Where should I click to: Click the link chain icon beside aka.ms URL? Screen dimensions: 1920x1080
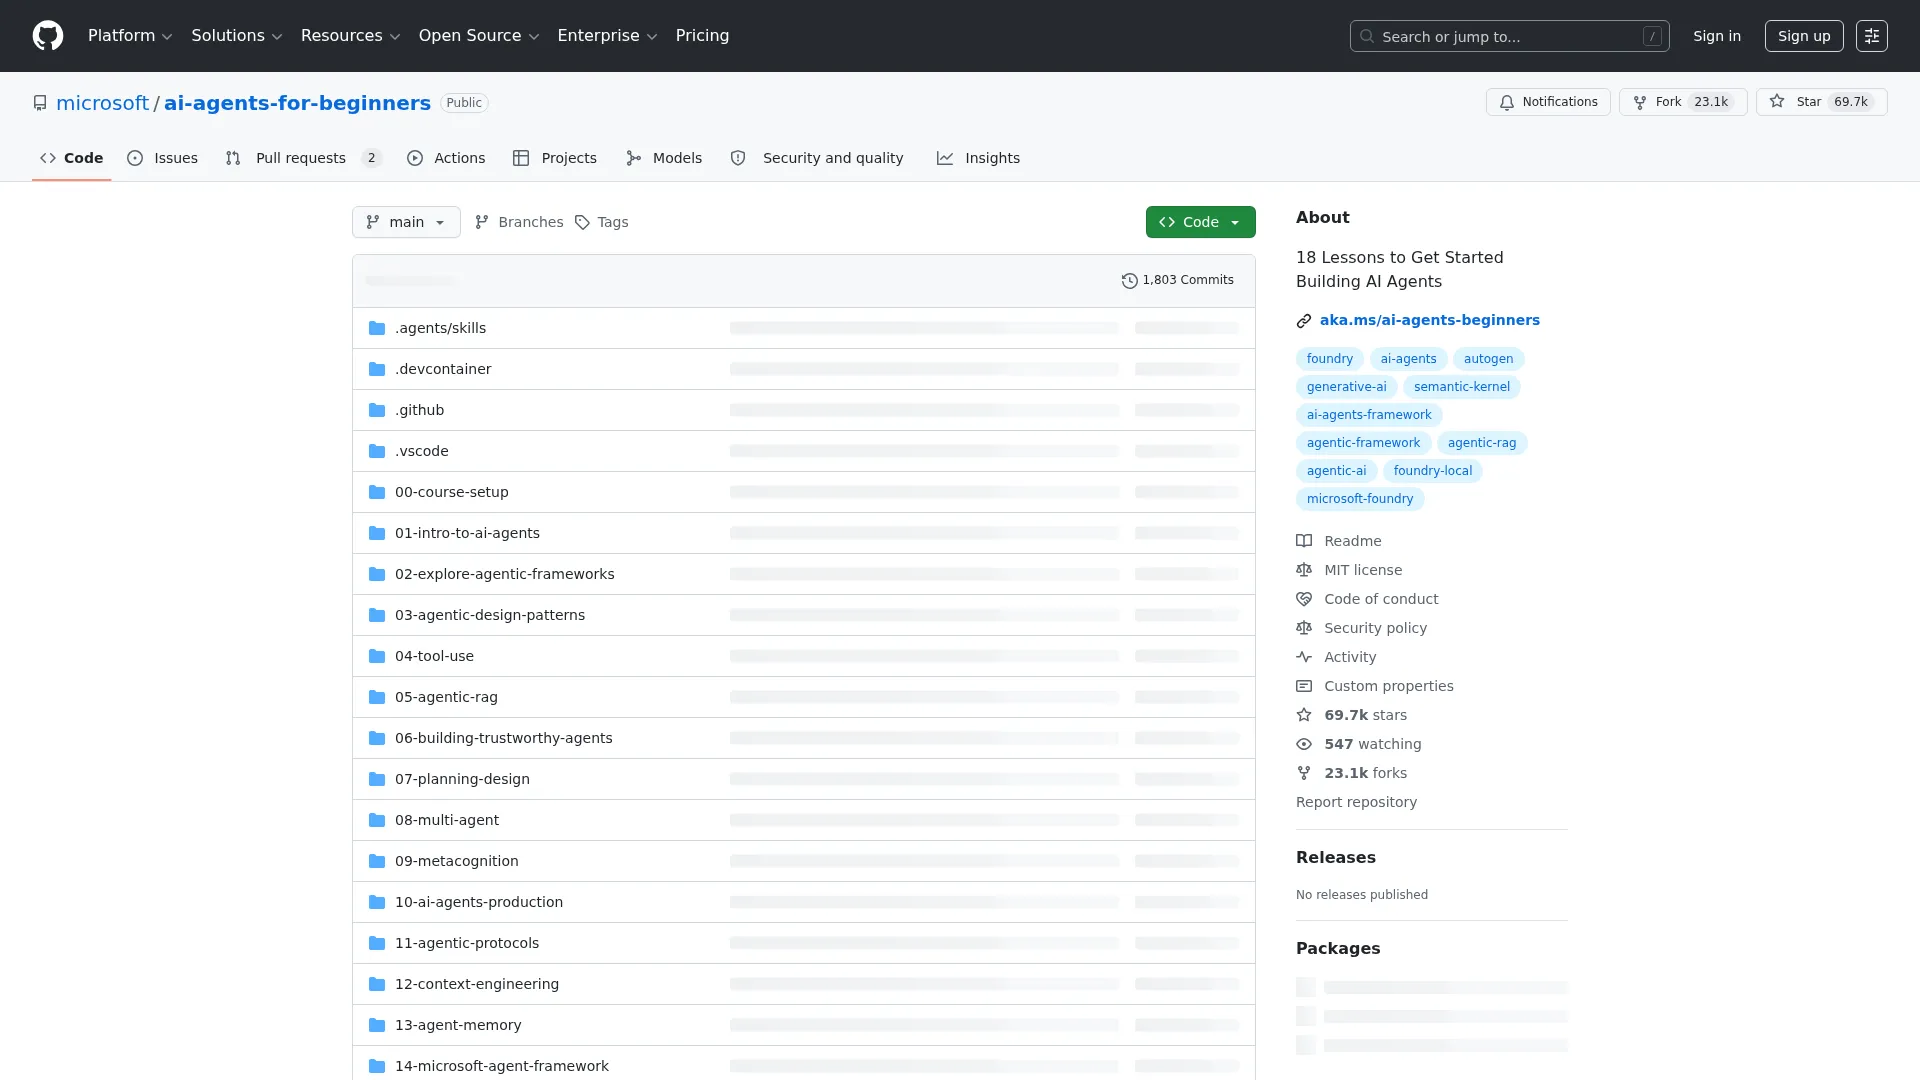pos(1304,321)
